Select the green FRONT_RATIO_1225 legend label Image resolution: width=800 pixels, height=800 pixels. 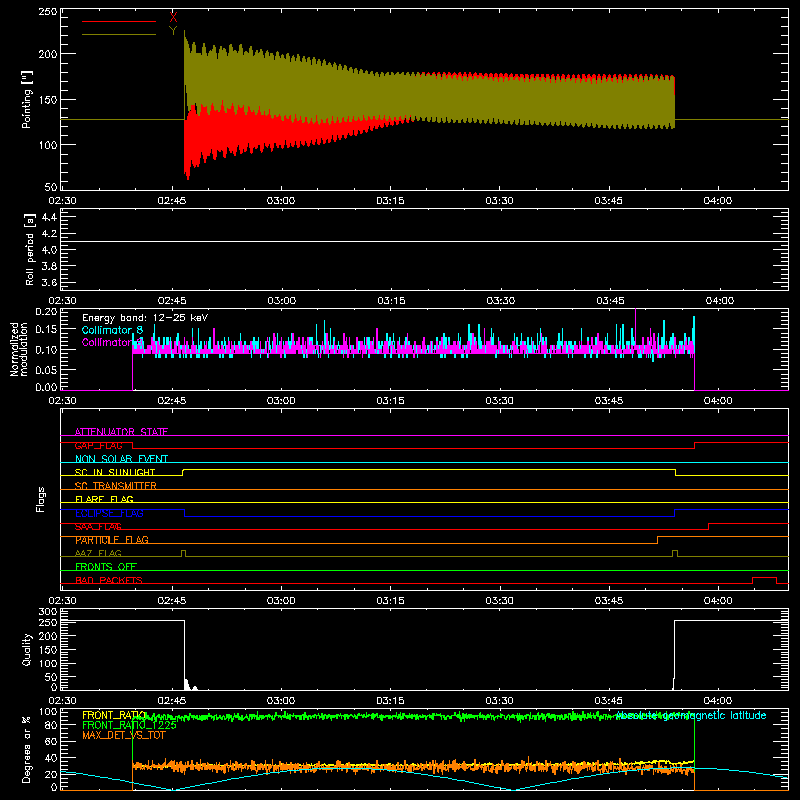point(129,725)
